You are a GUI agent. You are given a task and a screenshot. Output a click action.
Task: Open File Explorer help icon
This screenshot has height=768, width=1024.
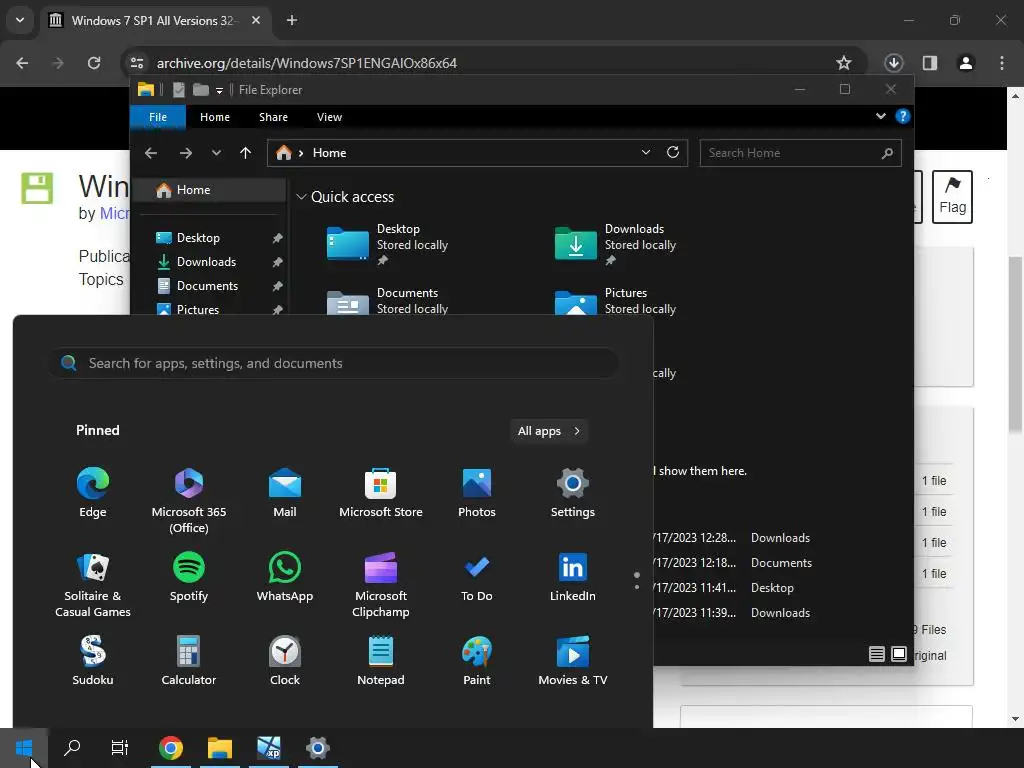coord(903,116)
